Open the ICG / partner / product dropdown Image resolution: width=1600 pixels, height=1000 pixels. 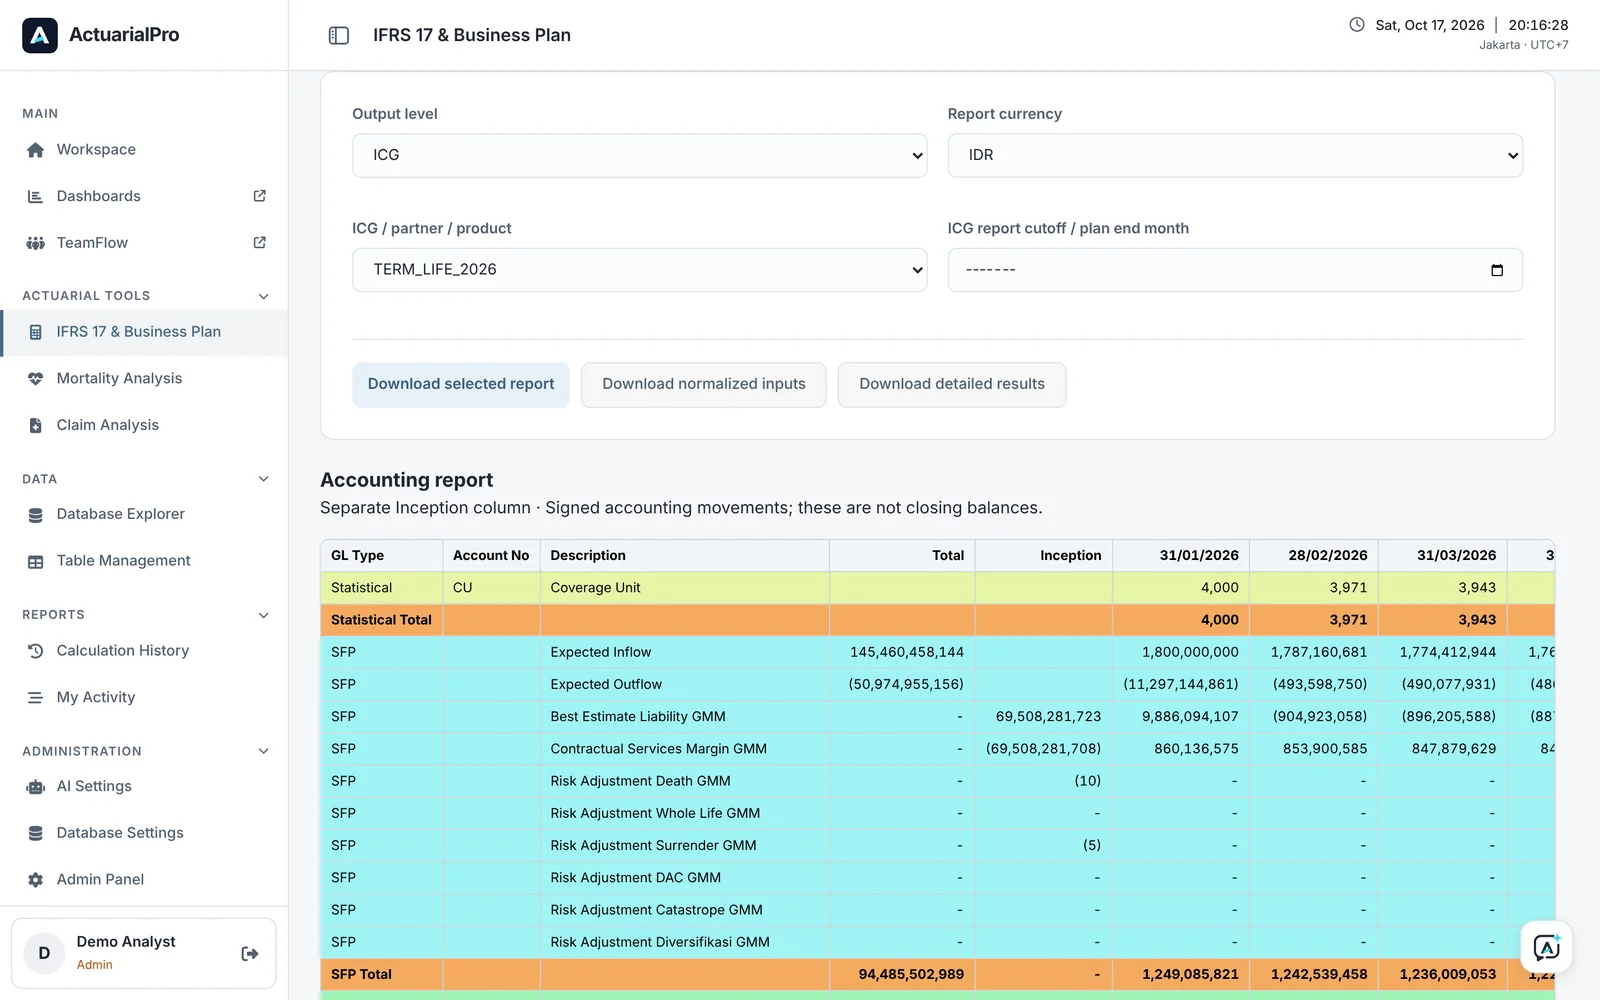tap(640, 270)
